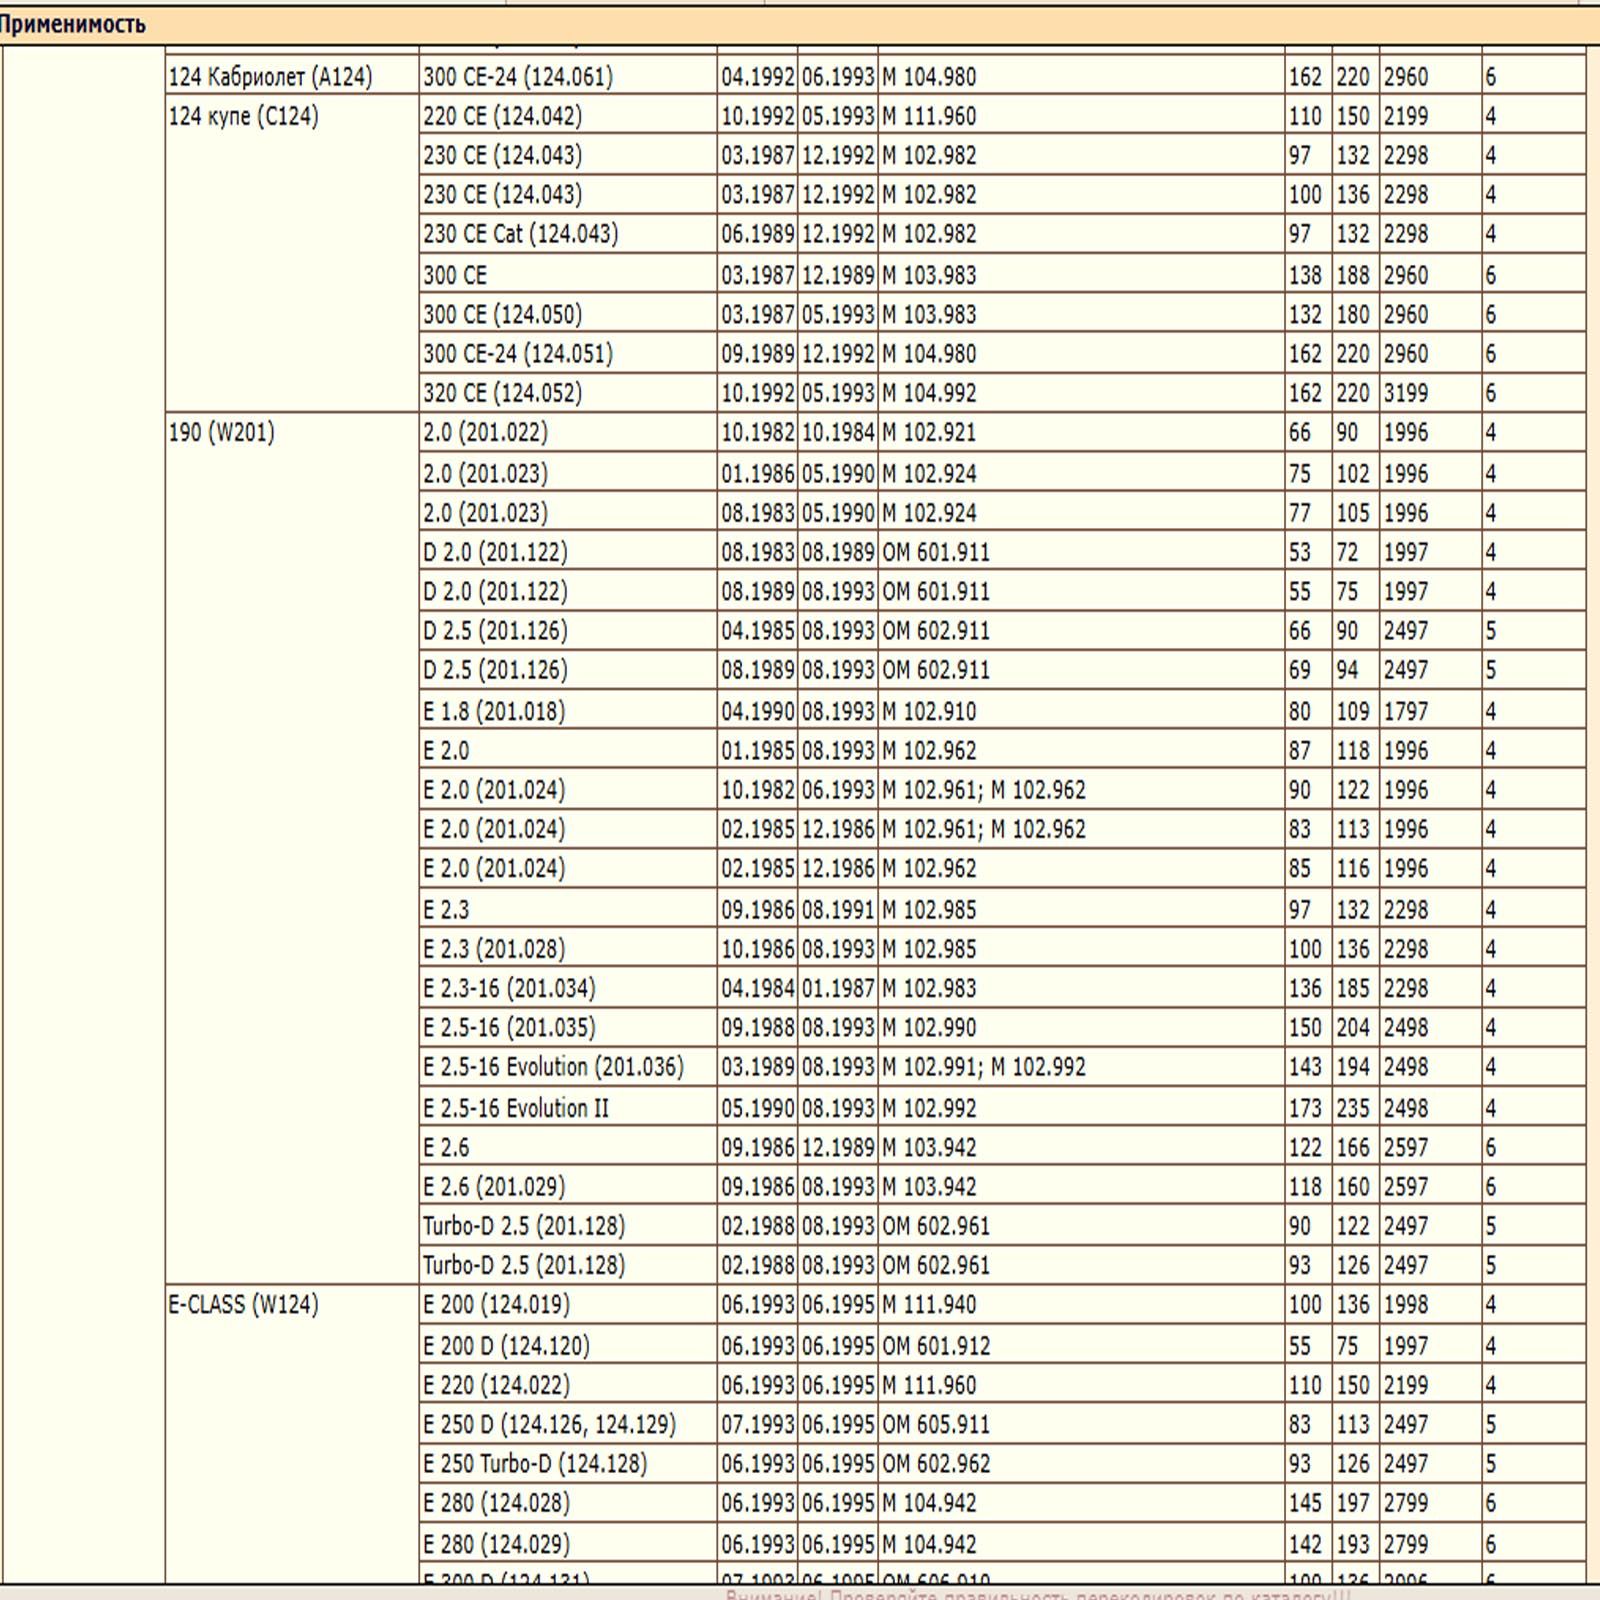Click horsepower 193 in E 280 (124.029) row
1600x1600 pixels.
pos(1353,1544)
